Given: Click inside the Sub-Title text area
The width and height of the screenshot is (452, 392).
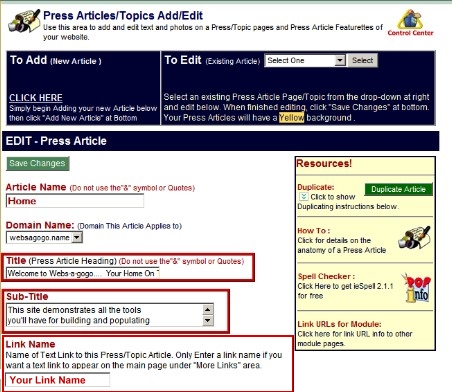Looking at the screenshot, I should tap(105, 315).
